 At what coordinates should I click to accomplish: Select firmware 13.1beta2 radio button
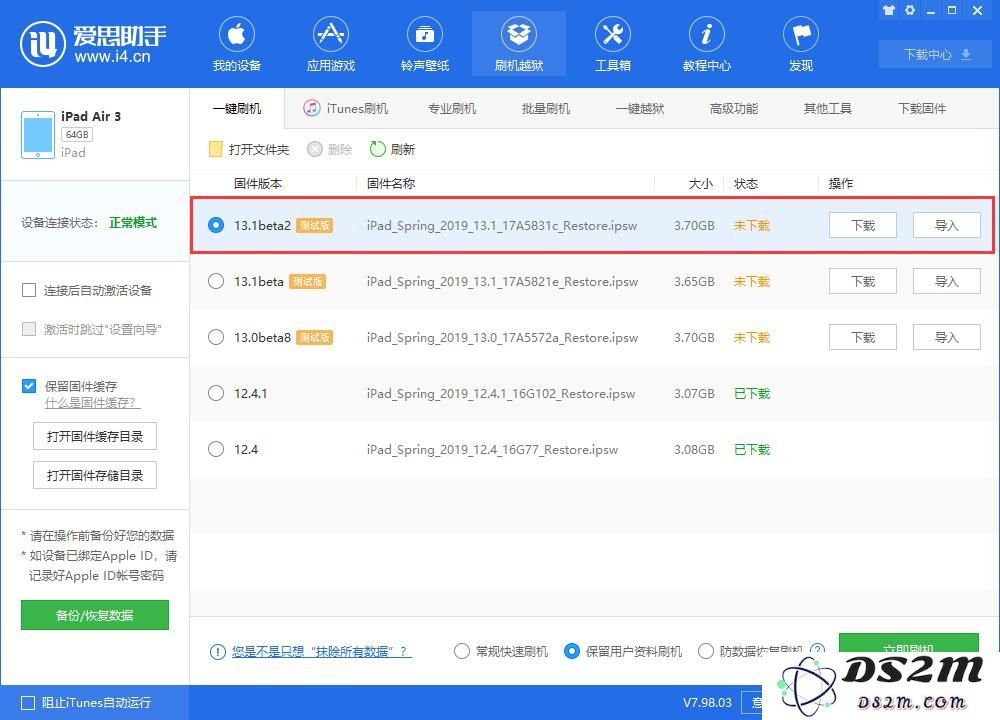(x=216, y=225)
